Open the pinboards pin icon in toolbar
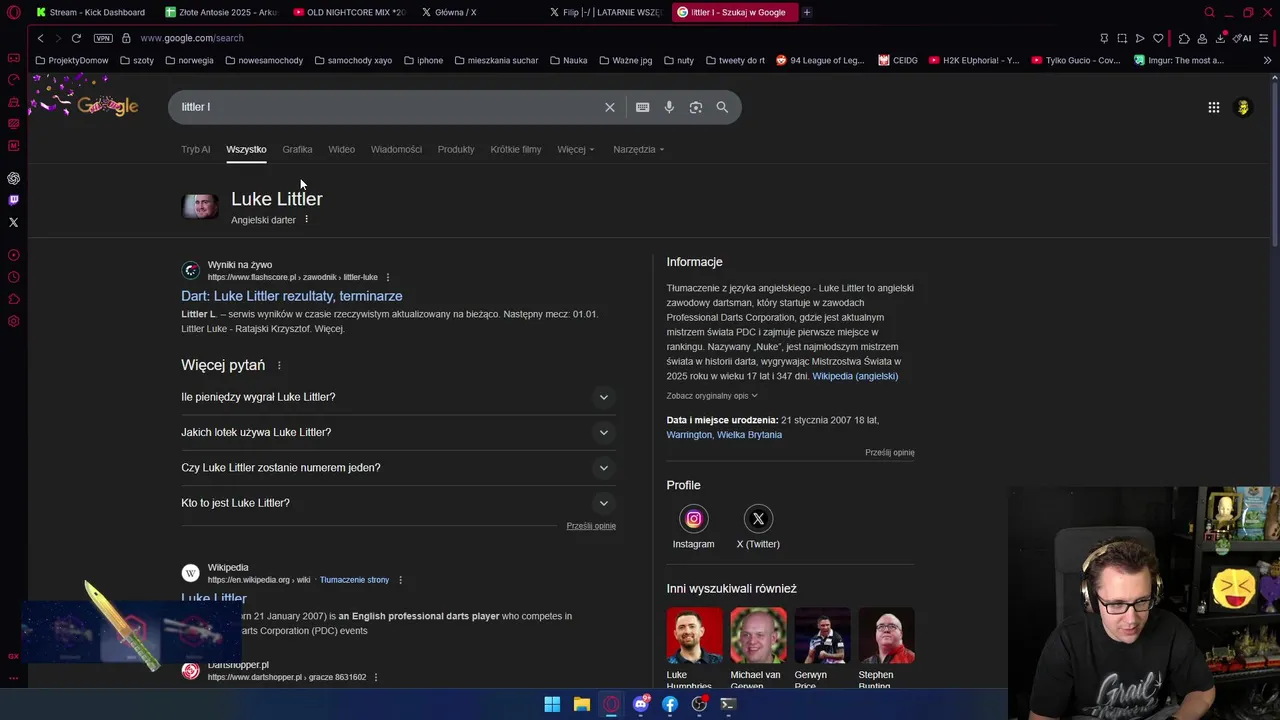The width and height of the screenshot is (1280, 720). [1104, 38]
